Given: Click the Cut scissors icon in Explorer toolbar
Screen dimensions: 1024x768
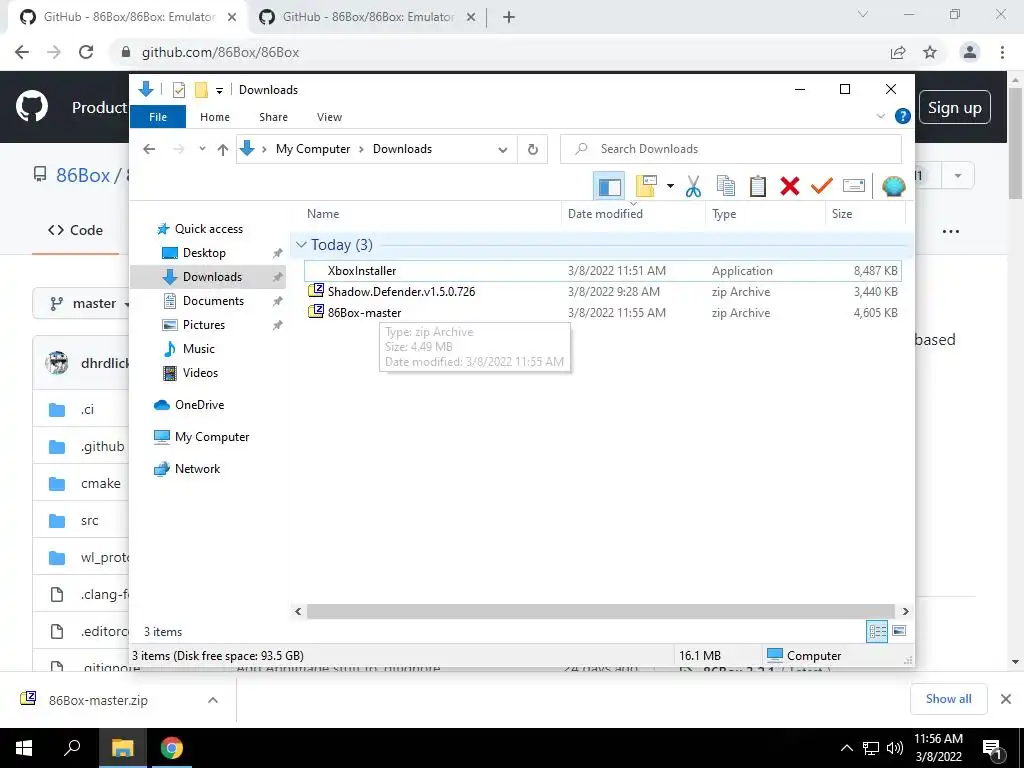Looking at the screenshot, I should click(x=693, y=187).
